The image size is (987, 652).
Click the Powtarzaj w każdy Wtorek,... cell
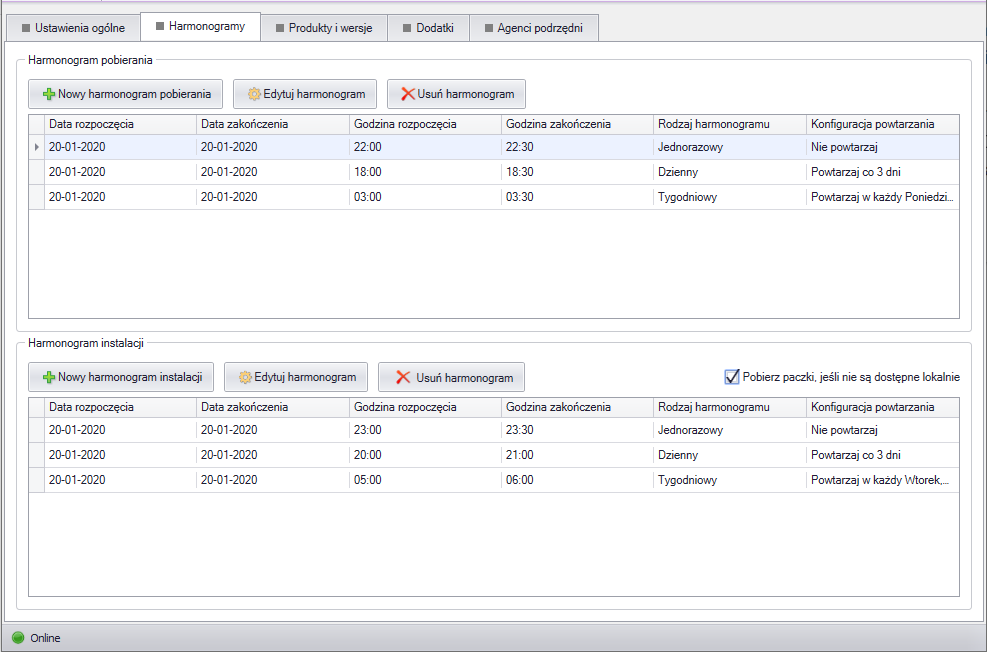(883, 480)
